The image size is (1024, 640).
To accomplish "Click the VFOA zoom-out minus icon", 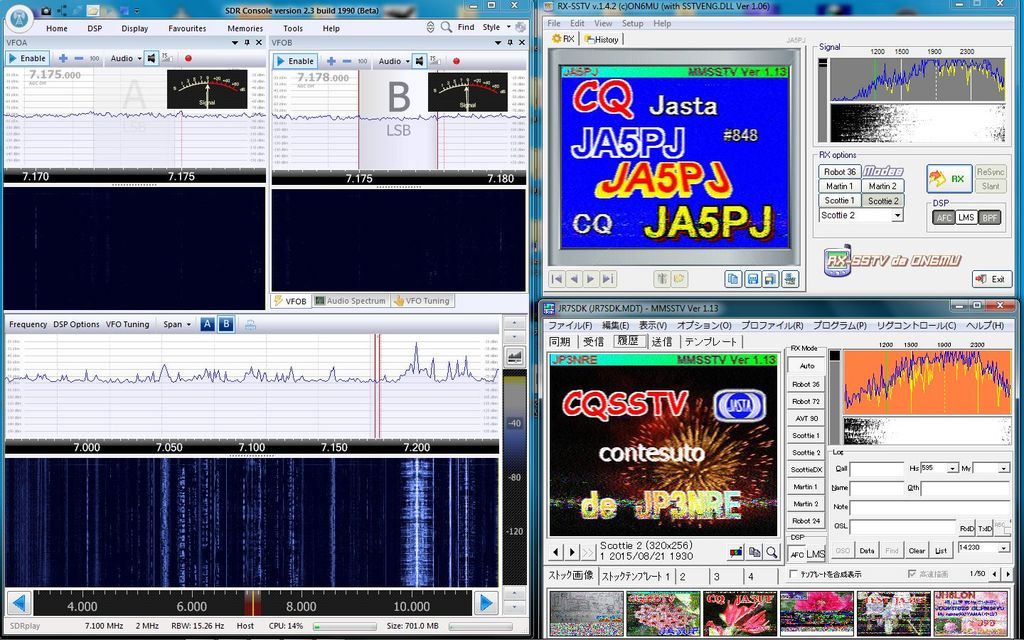I will [x=79, y=58].
